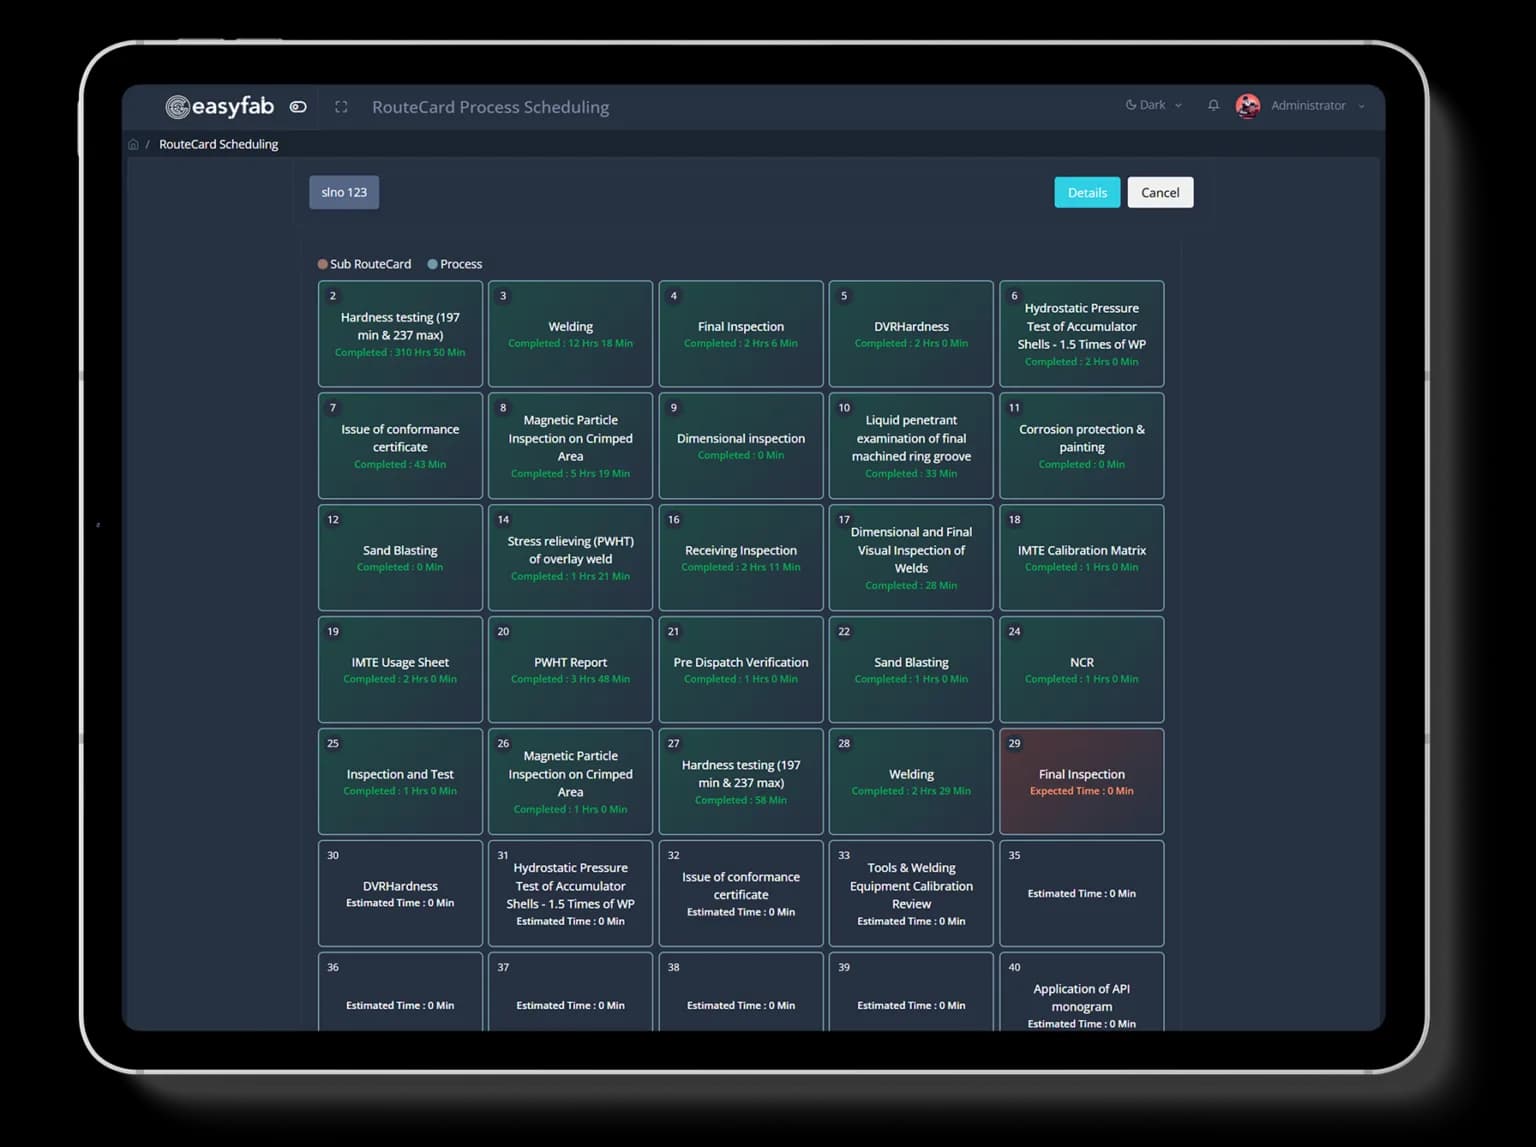Image resolution: width=1536 pixels, height=1147 pixels.
Task: Select card 40 Application of API monogram
Action: [1082, 992]
